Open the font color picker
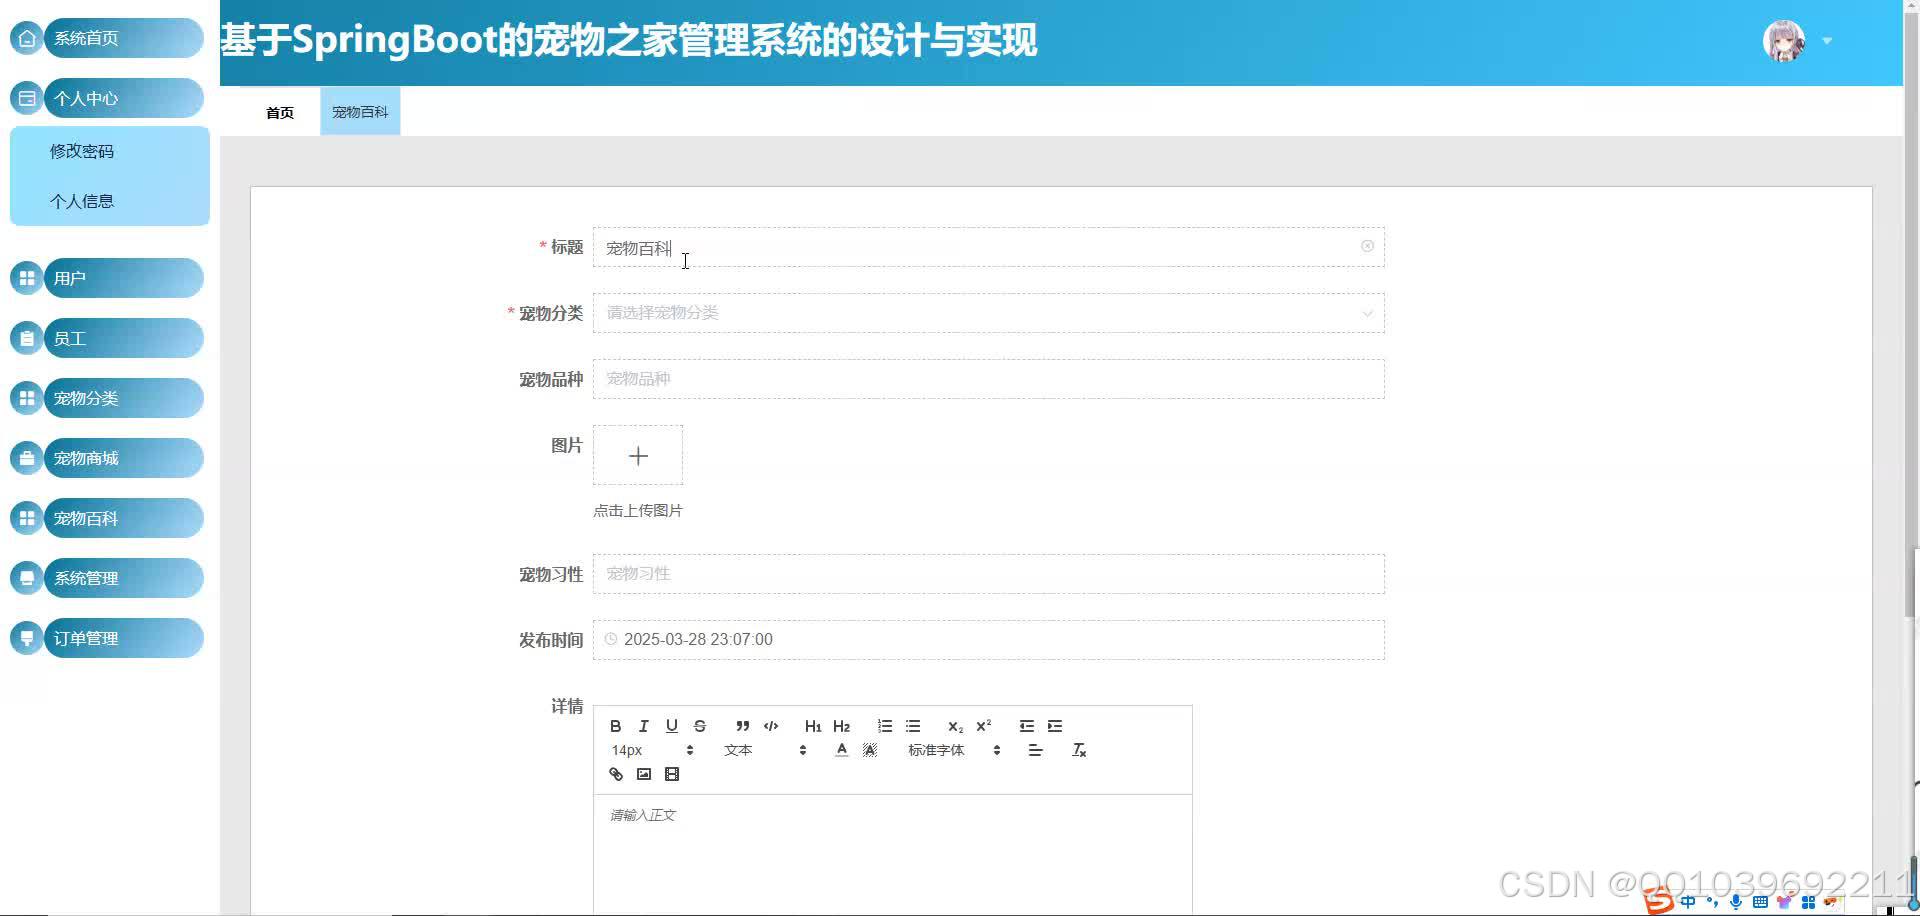 point(841,749)
